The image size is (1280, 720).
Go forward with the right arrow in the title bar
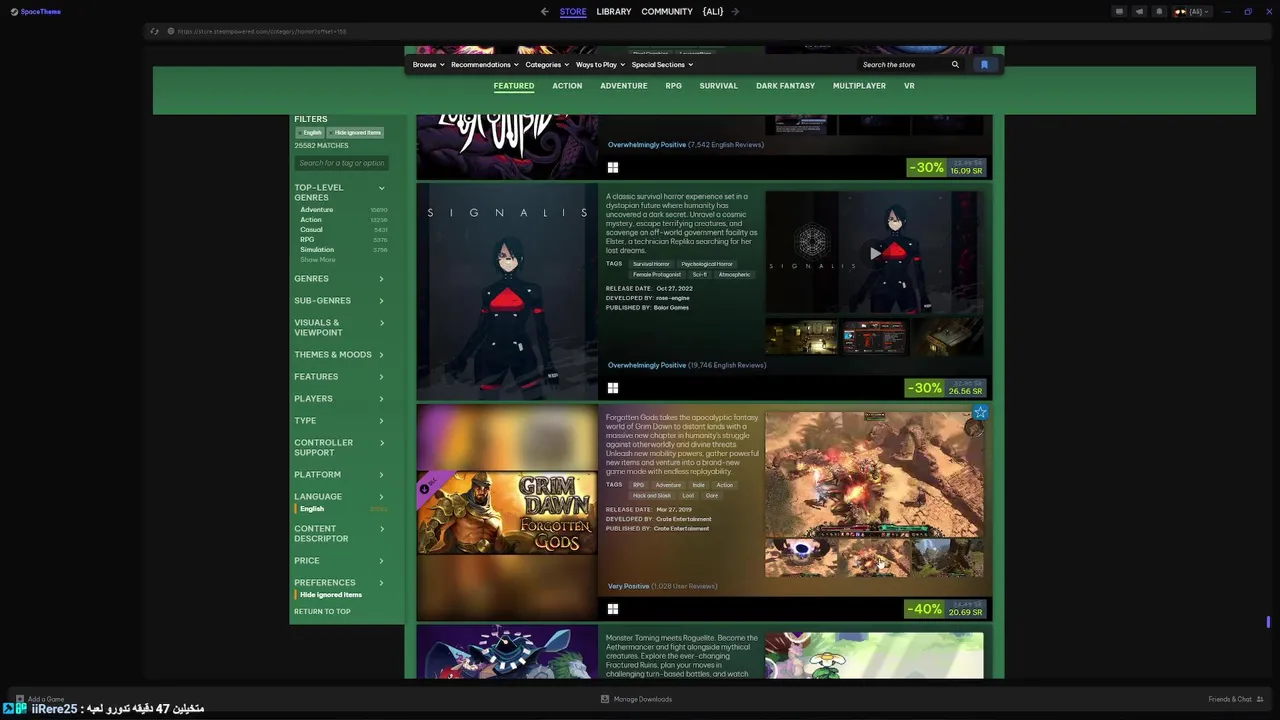(735, 12)
